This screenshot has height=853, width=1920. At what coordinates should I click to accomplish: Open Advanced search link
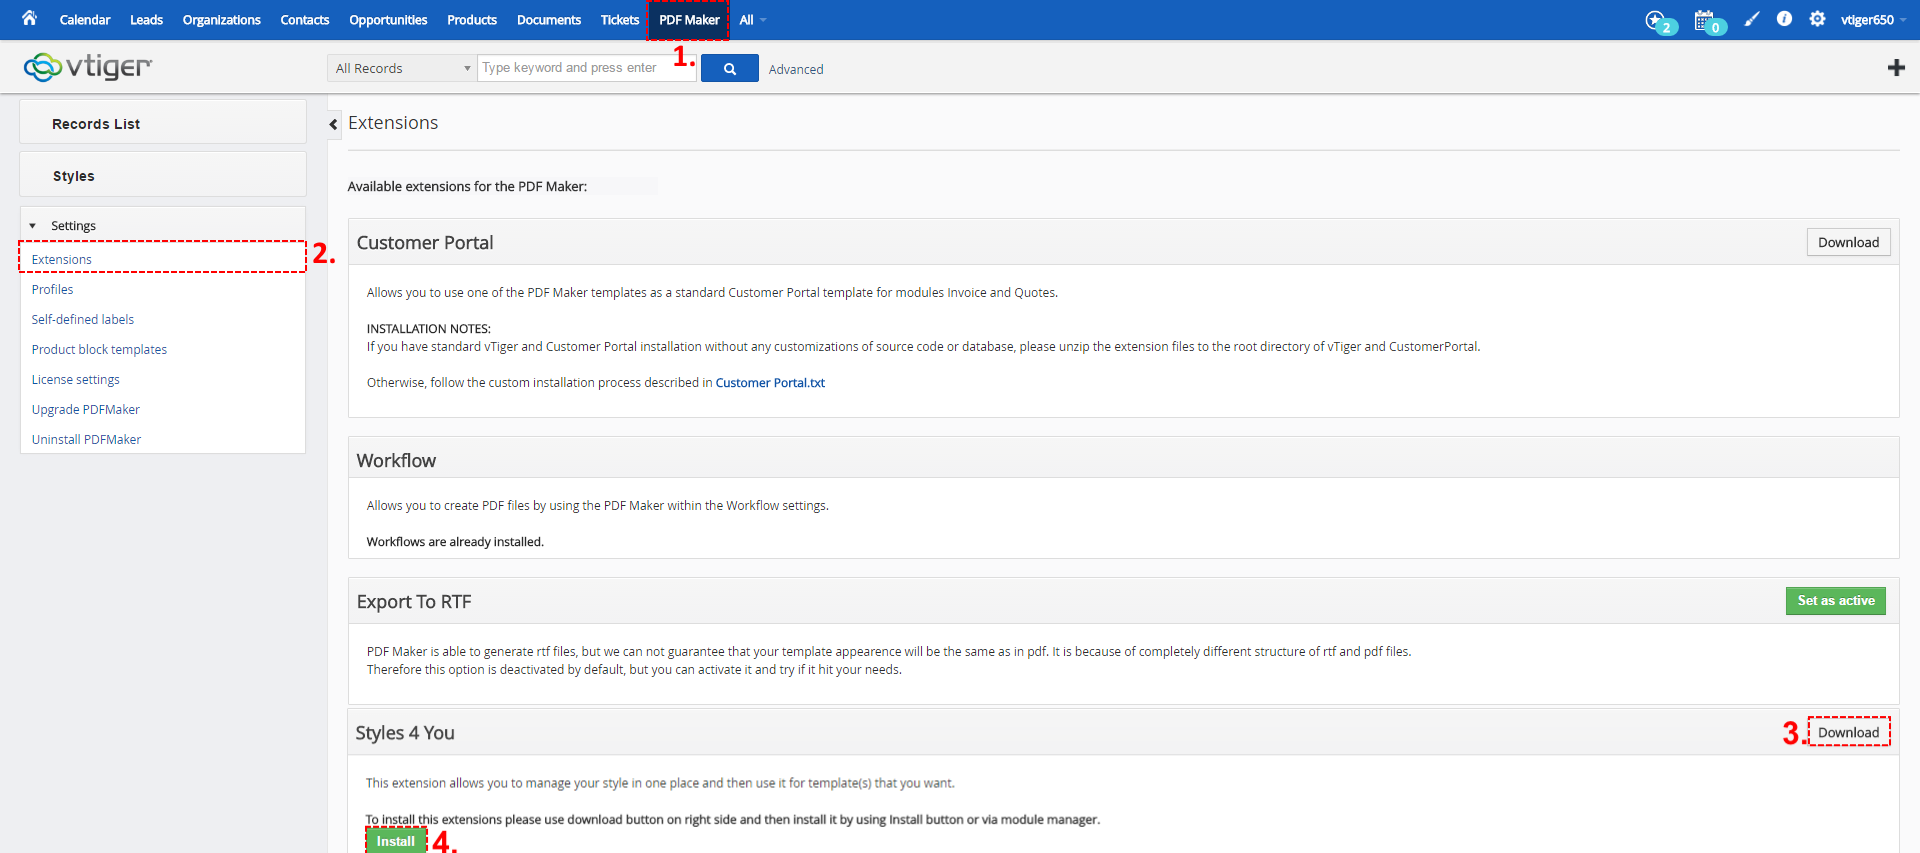click(x=796, y=69)
